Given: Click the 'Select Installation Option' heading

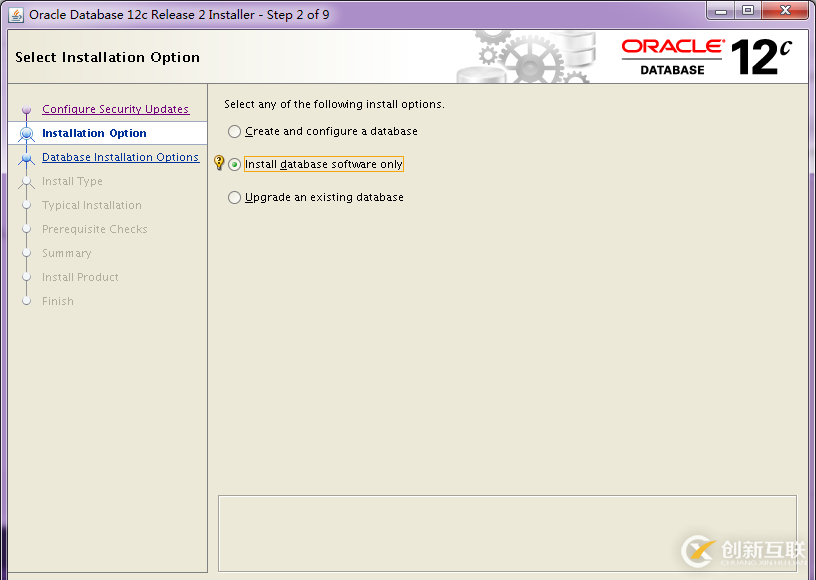Looking at the screenshot, I should pyautogui.click(x=107, y=57).
